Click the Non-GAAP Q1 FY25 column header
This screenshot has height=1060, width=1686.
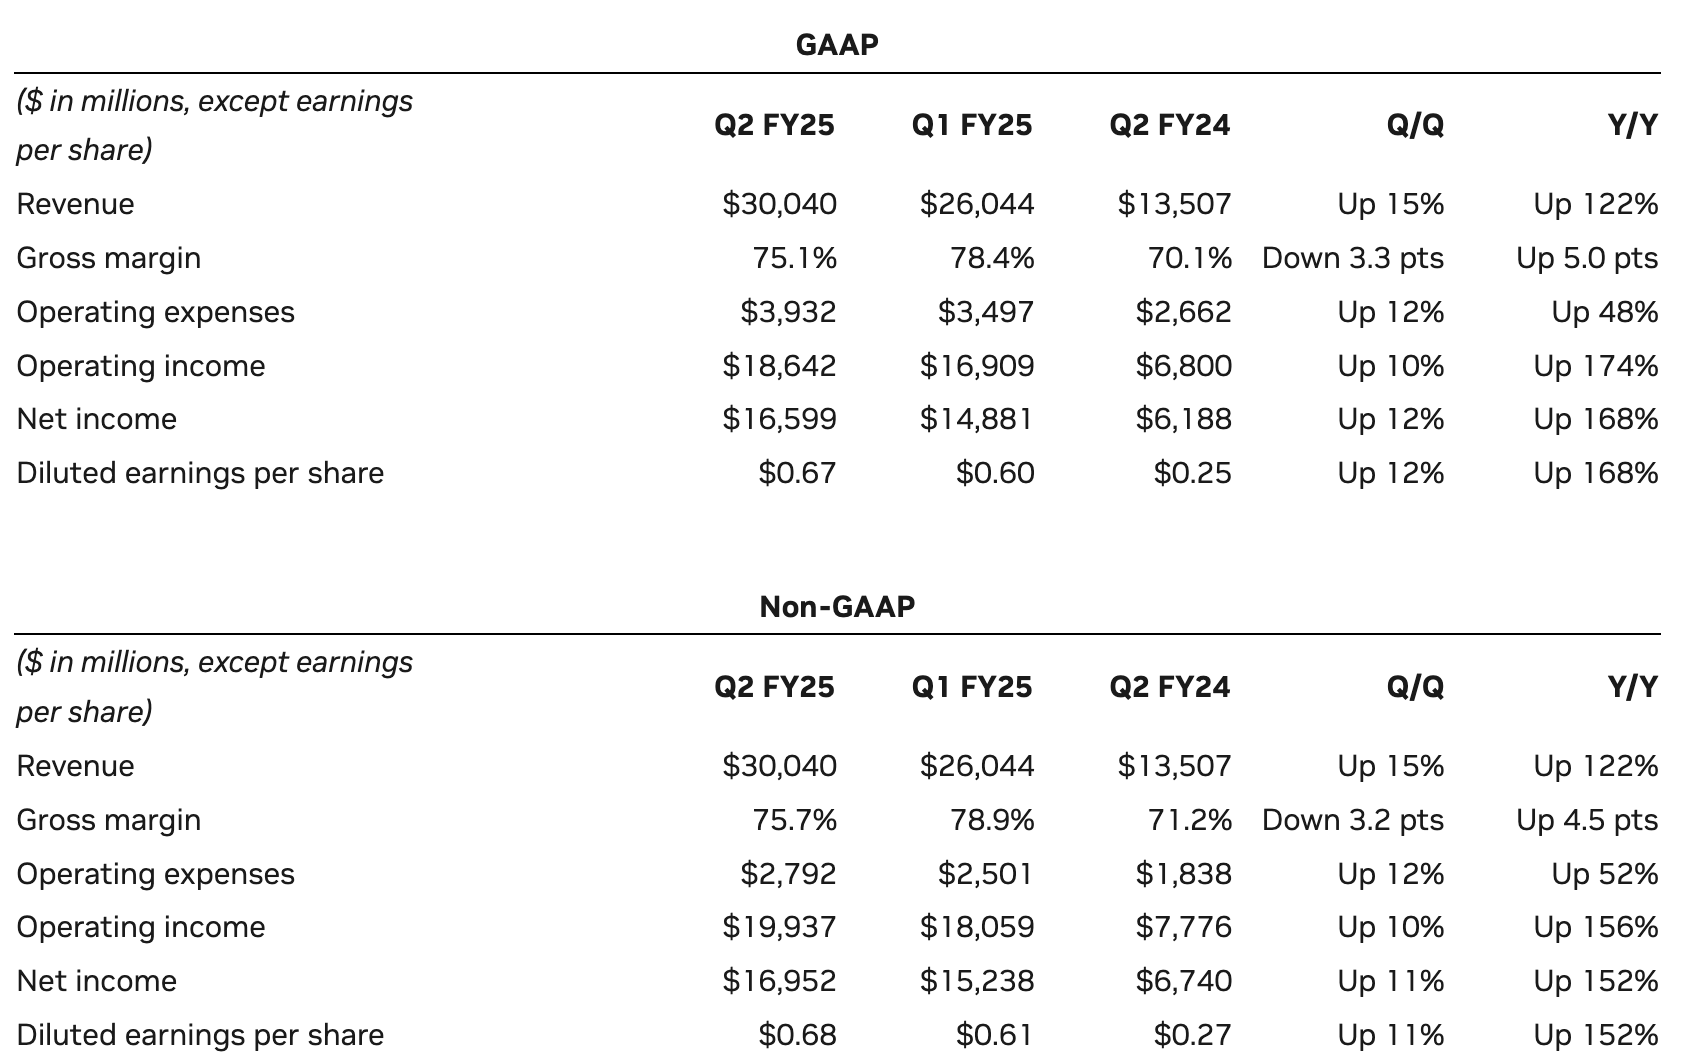click(x=972, y=687)
